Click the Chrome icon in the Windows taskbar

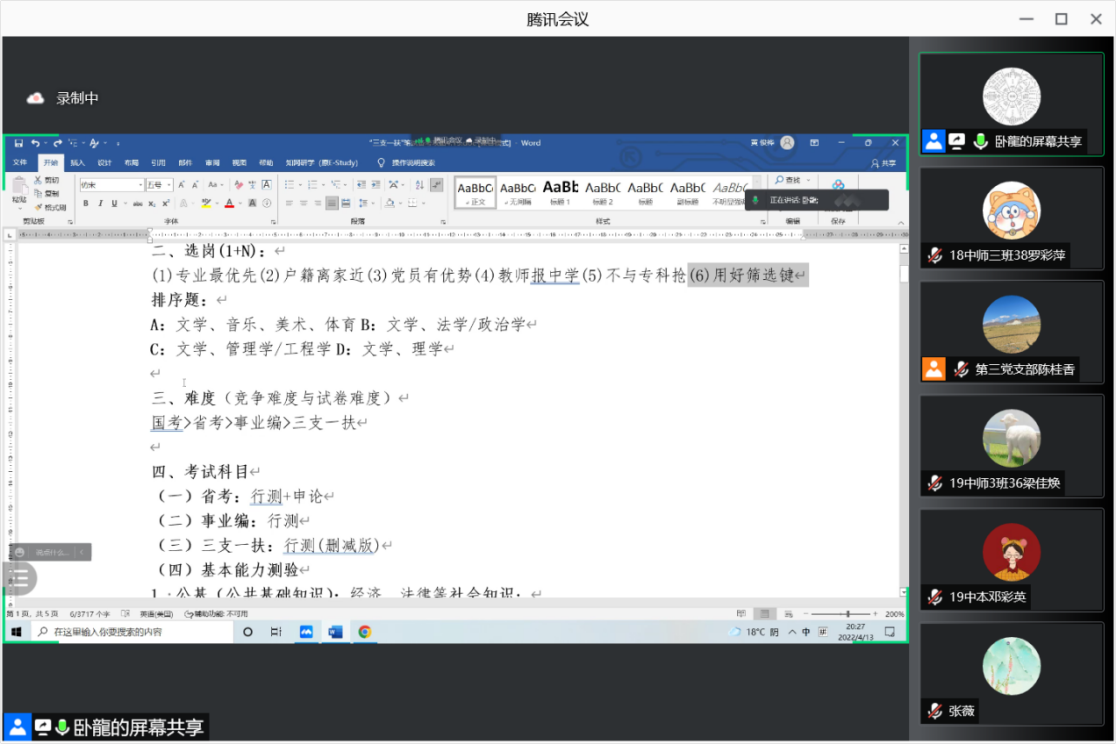point(365,632)
